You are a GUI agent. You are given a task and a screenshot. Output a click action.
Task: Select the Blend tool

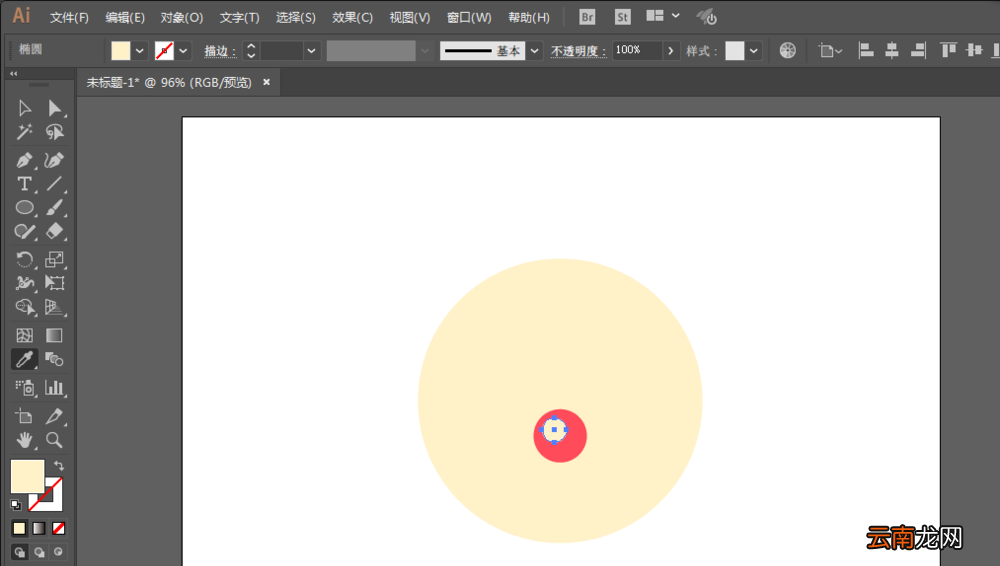point(54,359)
